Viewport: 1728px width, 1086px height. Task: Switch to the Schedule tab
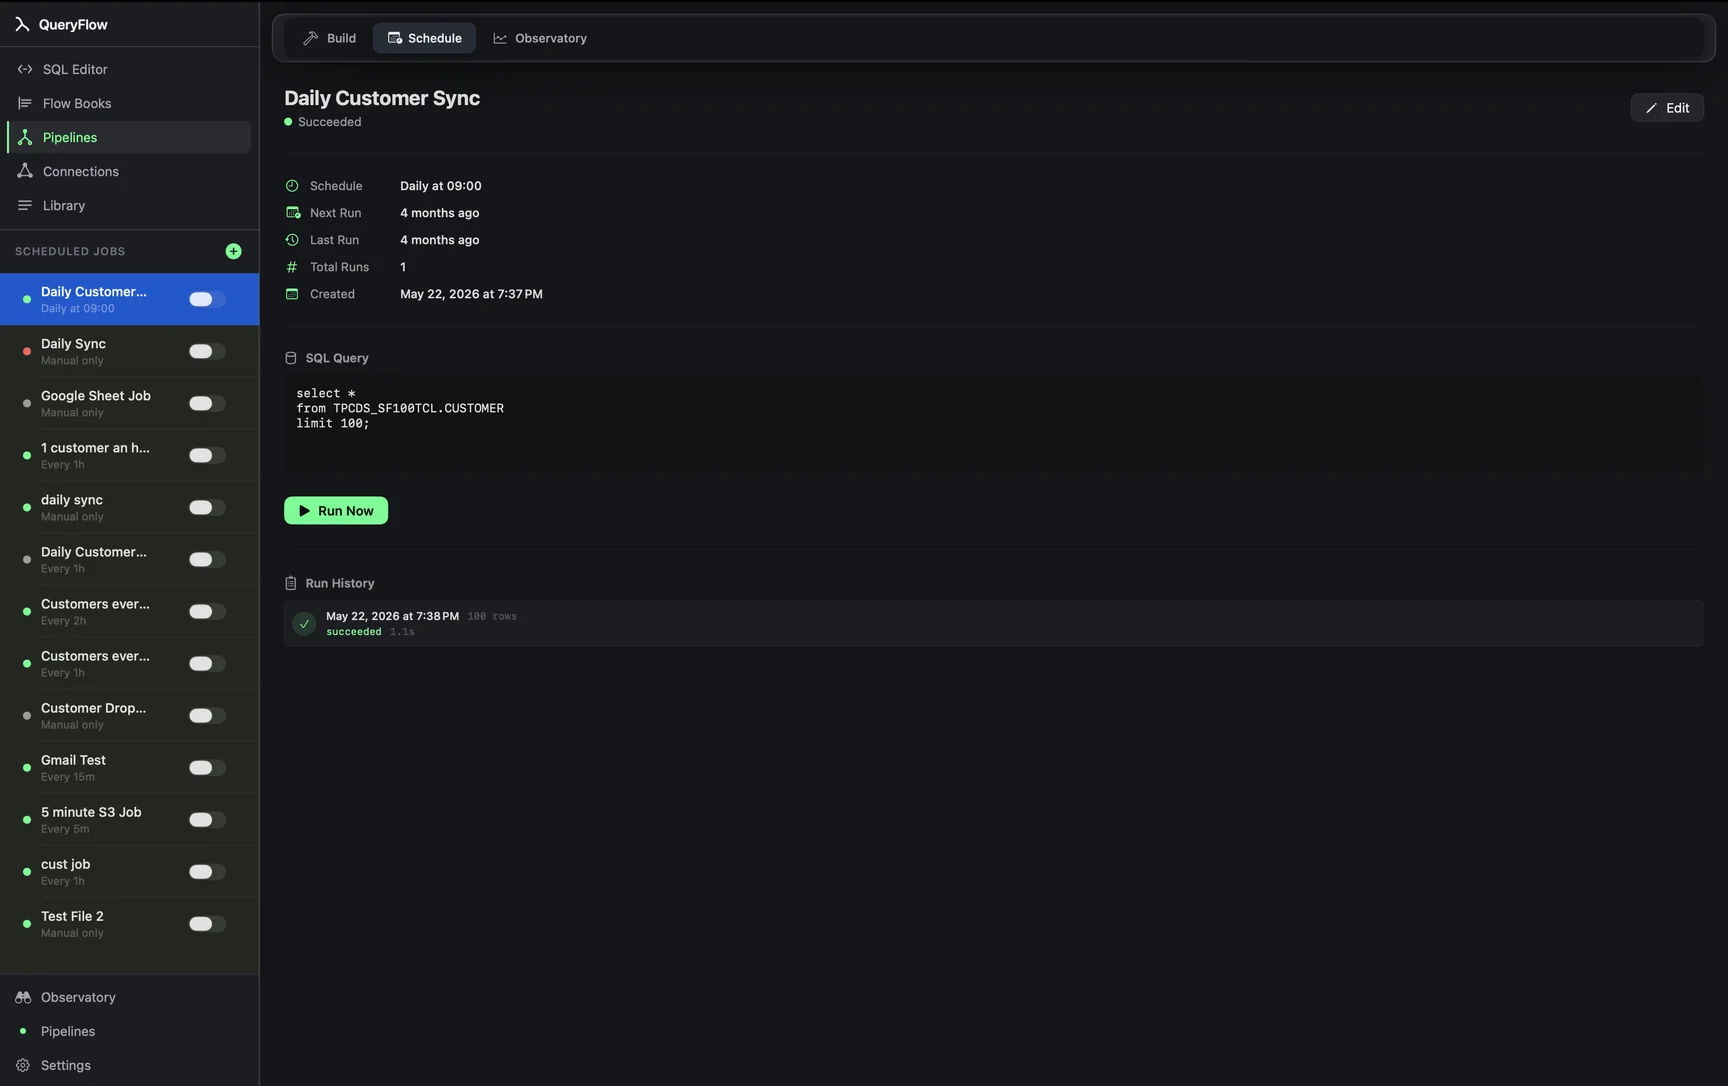tap(425, 38)
